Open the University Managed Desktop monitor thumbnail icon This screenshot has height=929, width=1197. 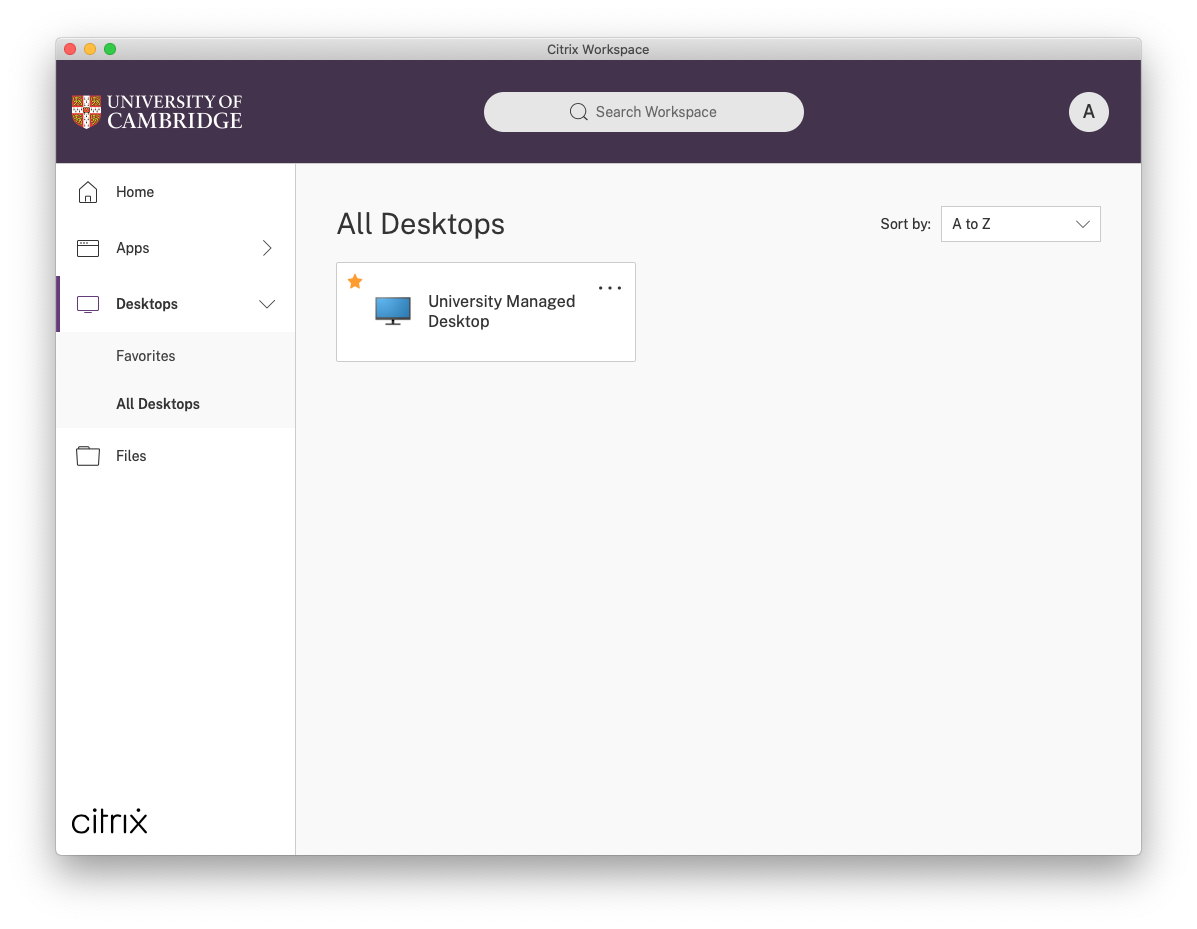click(392, 310)
